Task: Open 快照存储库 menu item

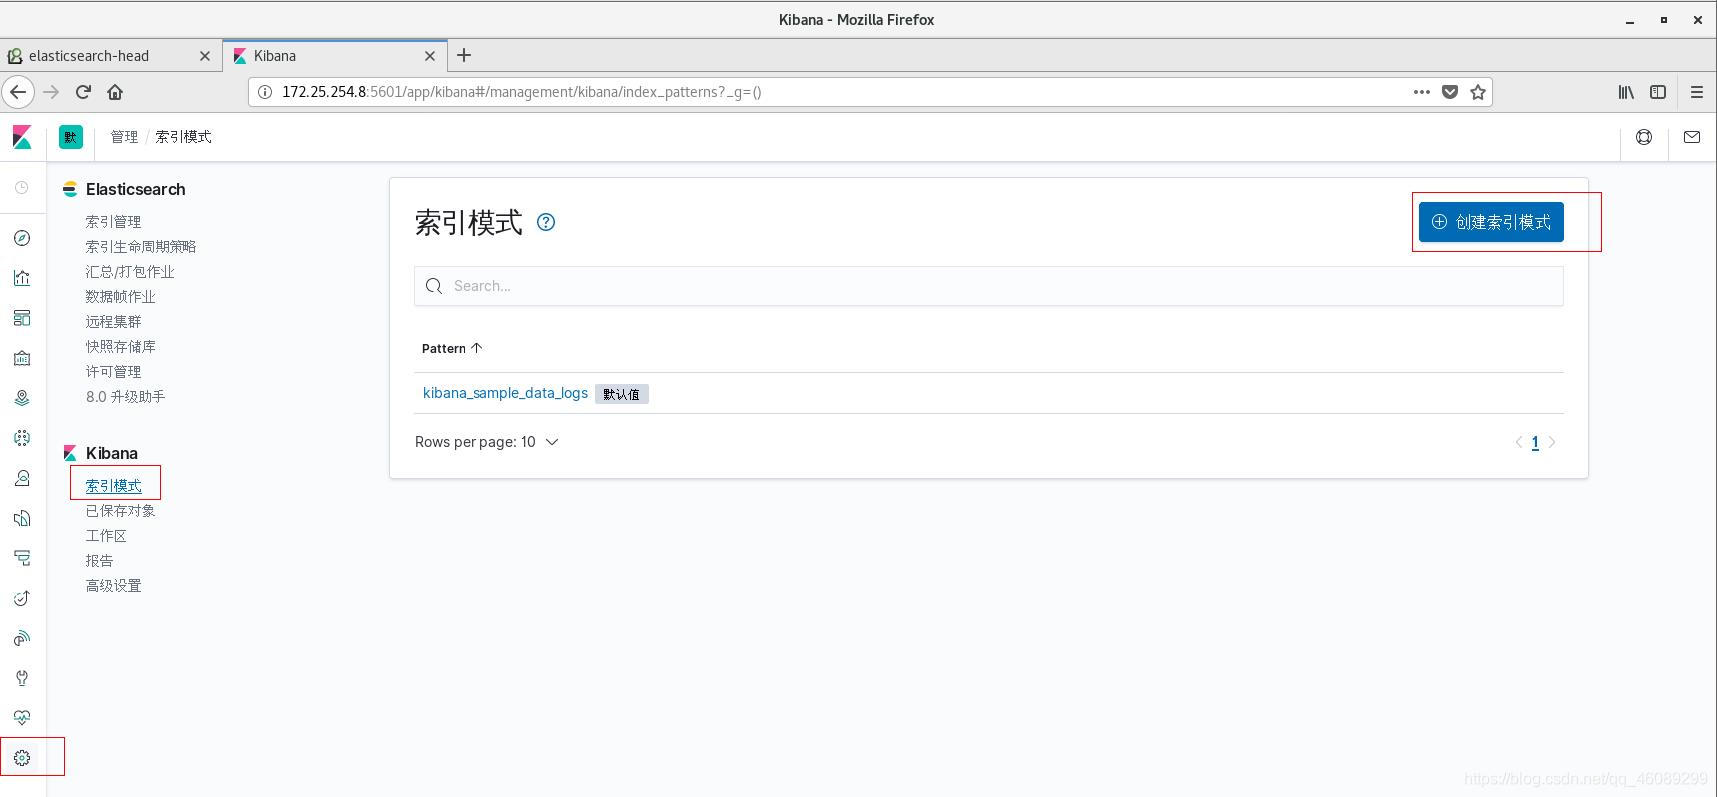Action: 120,347
